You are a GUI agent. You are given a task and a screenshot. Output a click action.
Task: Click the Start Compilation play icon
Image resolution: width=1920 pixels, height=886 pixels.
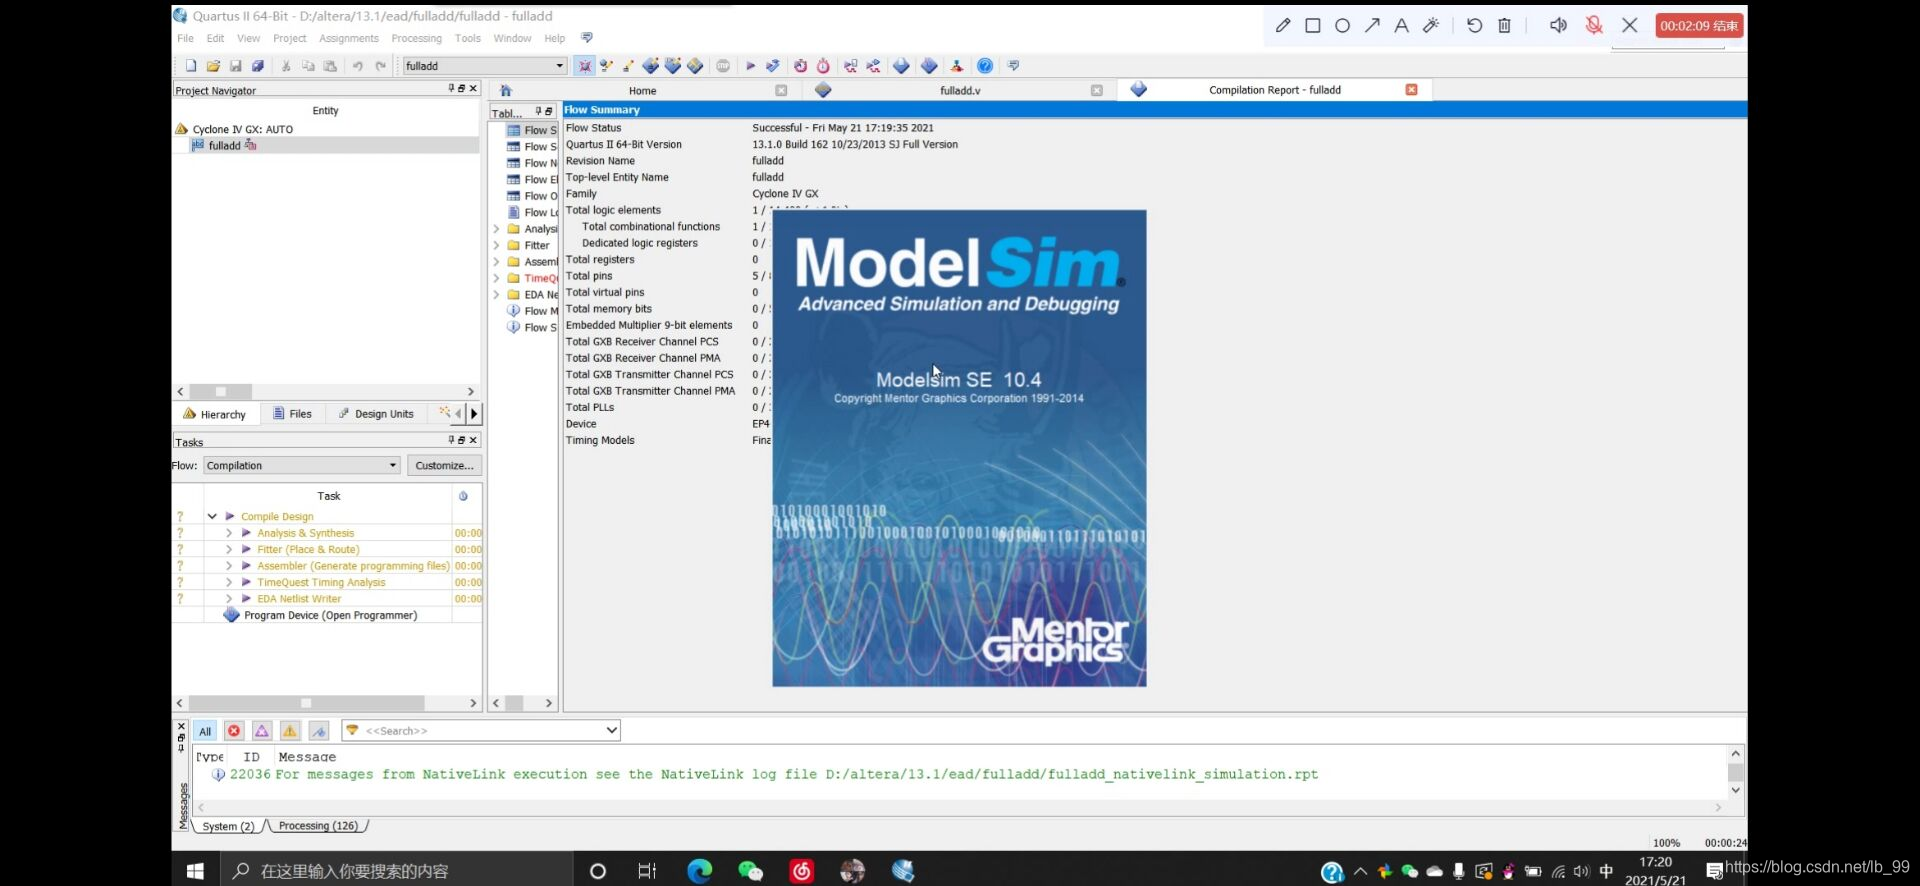(751, 66)
